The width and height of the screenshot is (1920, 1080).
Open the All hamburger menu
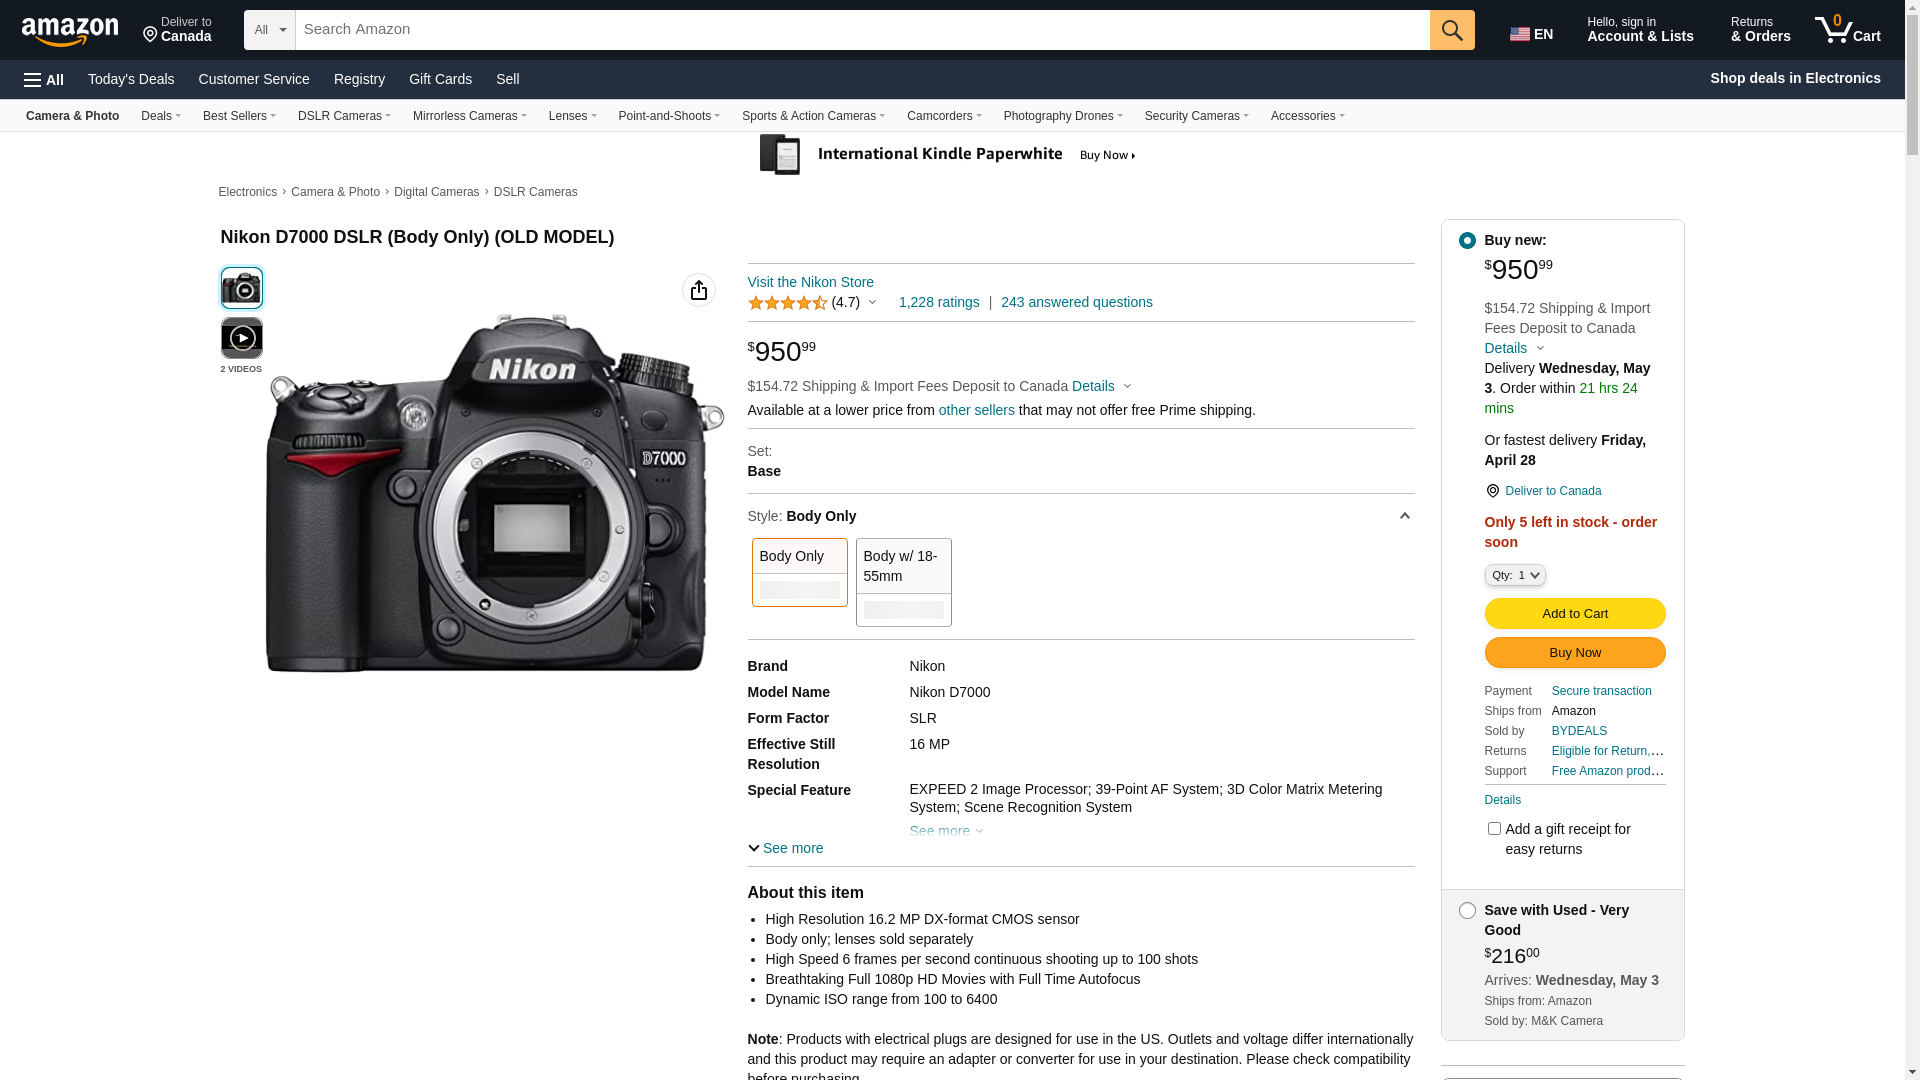coord(44,79)
